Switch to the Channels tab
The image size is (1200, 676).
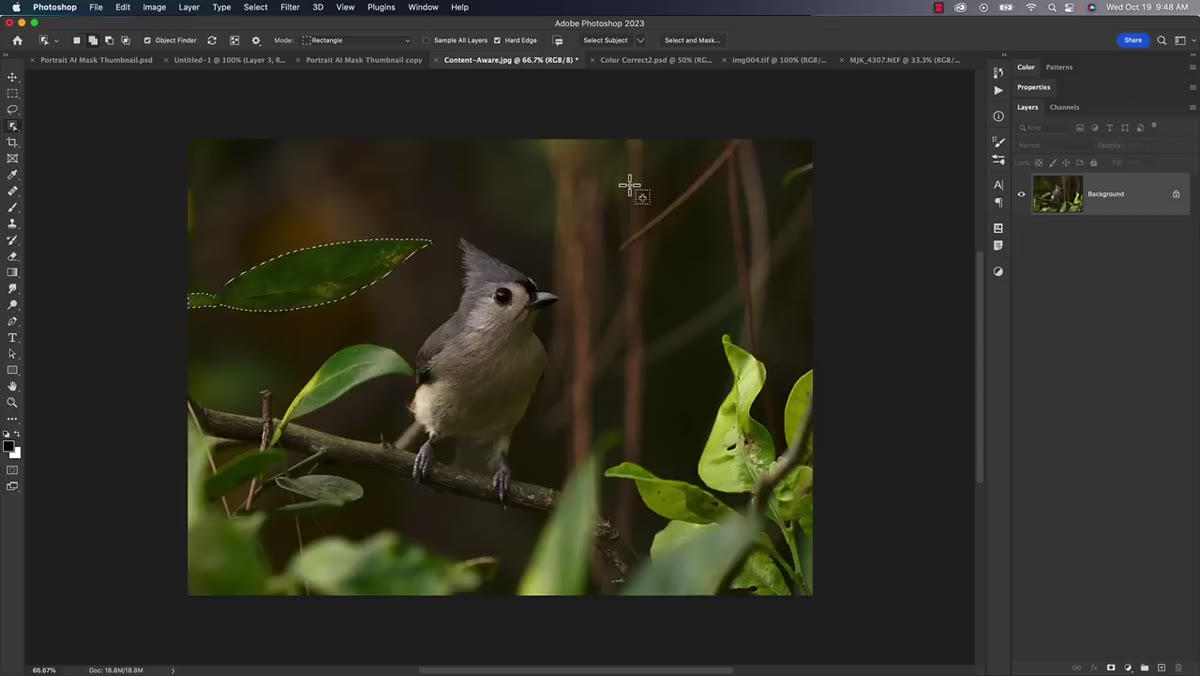[x=1064, y=107]
